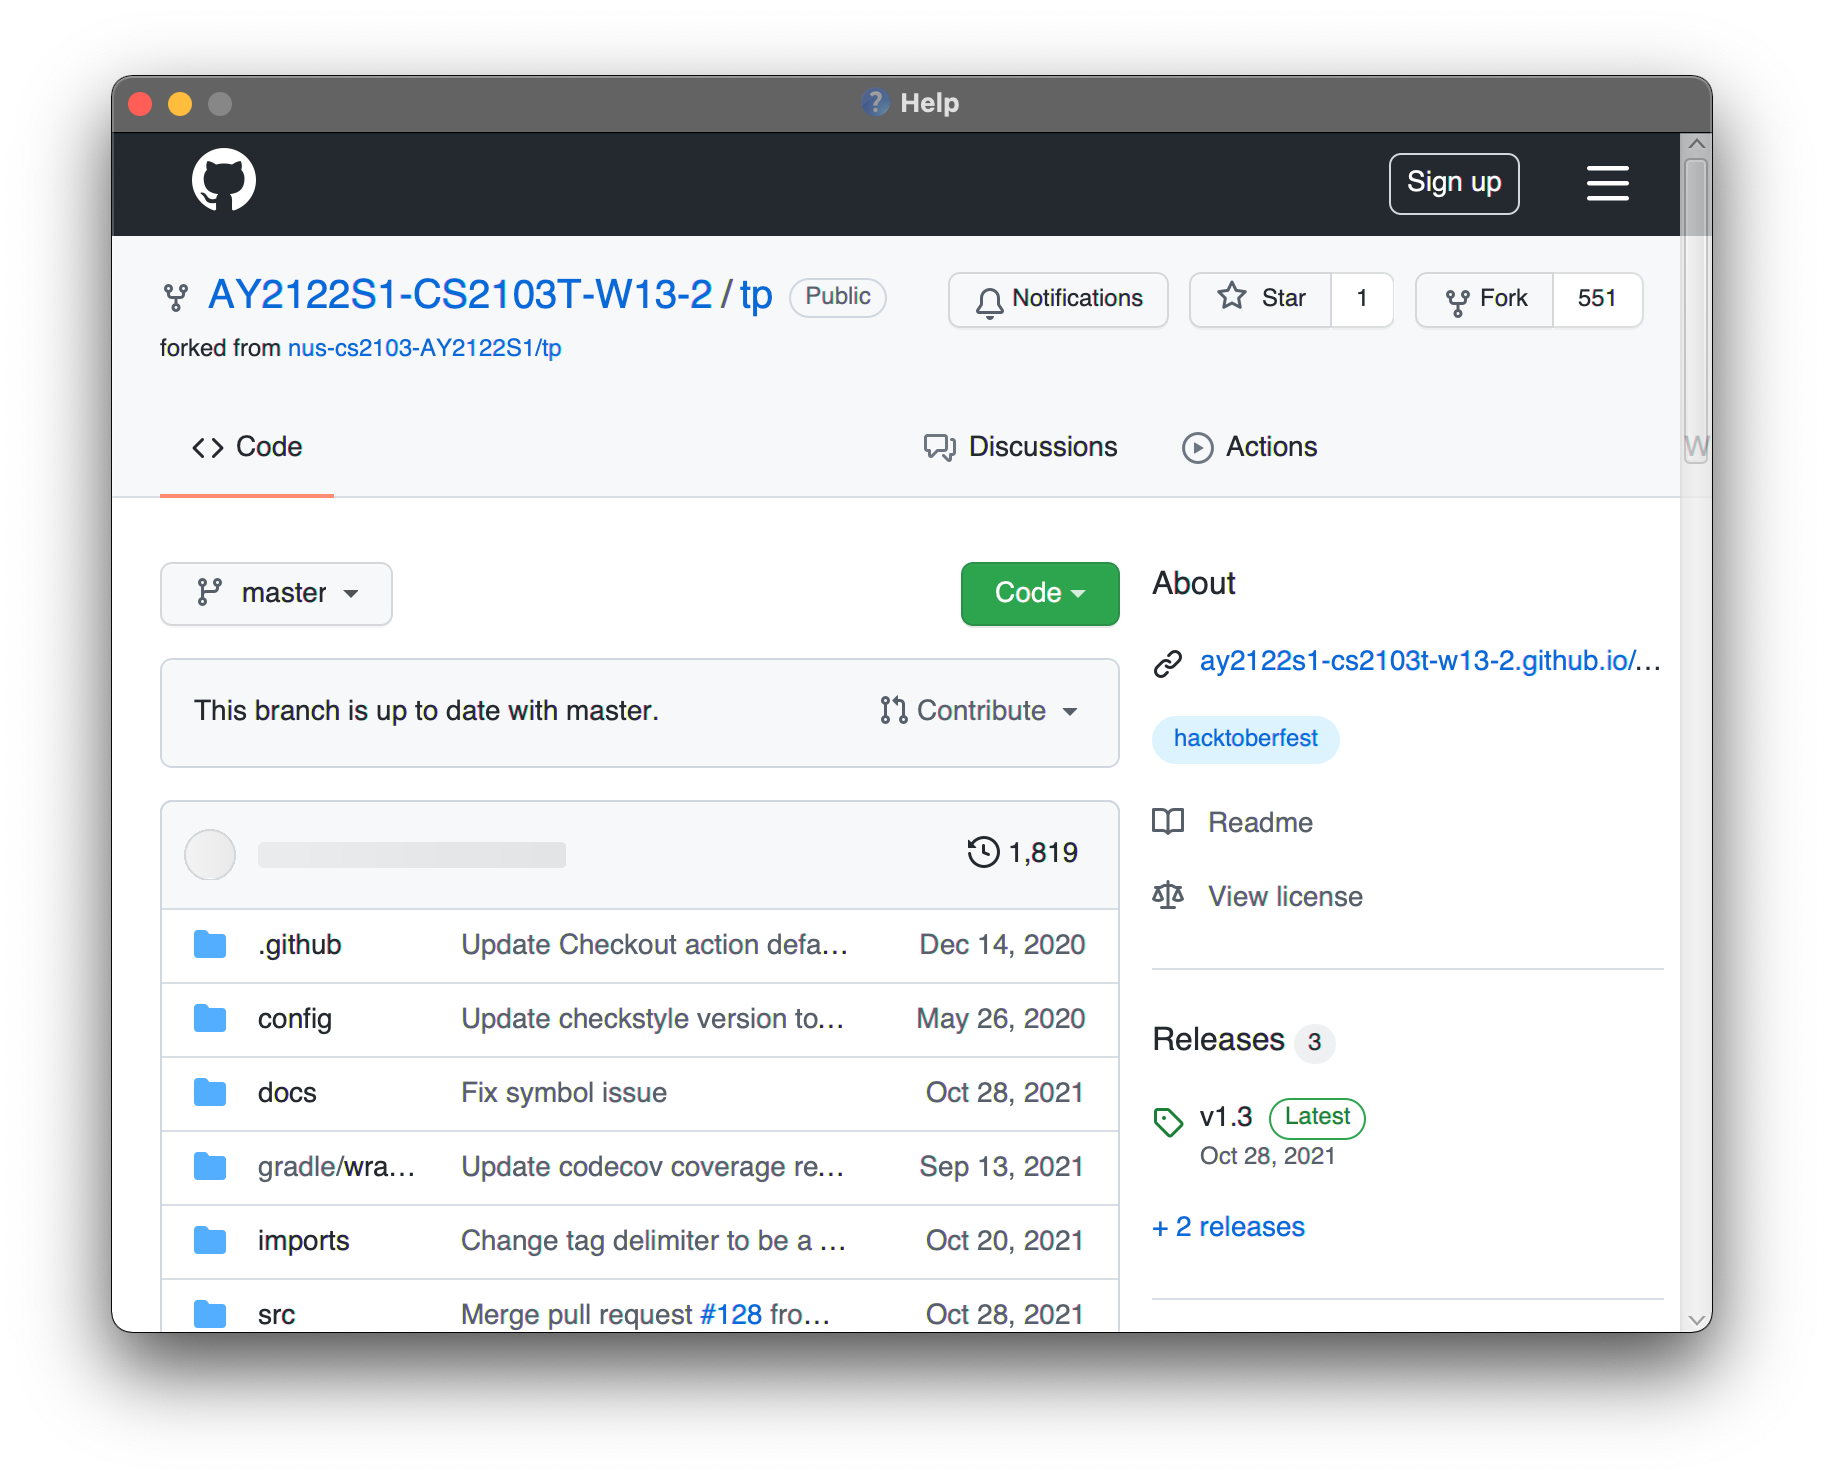
Task: Click the Notifications bell button
Action: 1058,299
